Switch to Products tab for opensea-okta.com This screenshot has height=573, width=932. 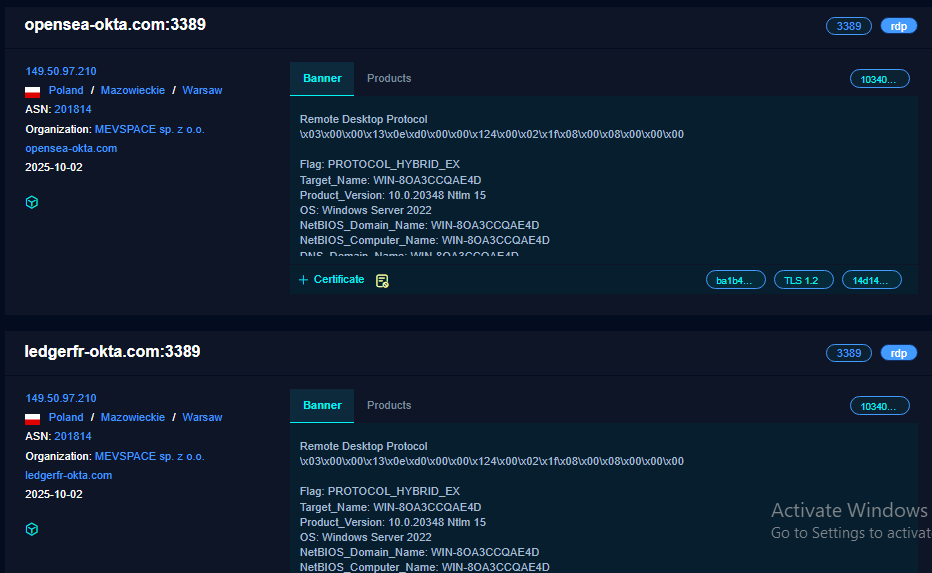click(x=389, y=78)
